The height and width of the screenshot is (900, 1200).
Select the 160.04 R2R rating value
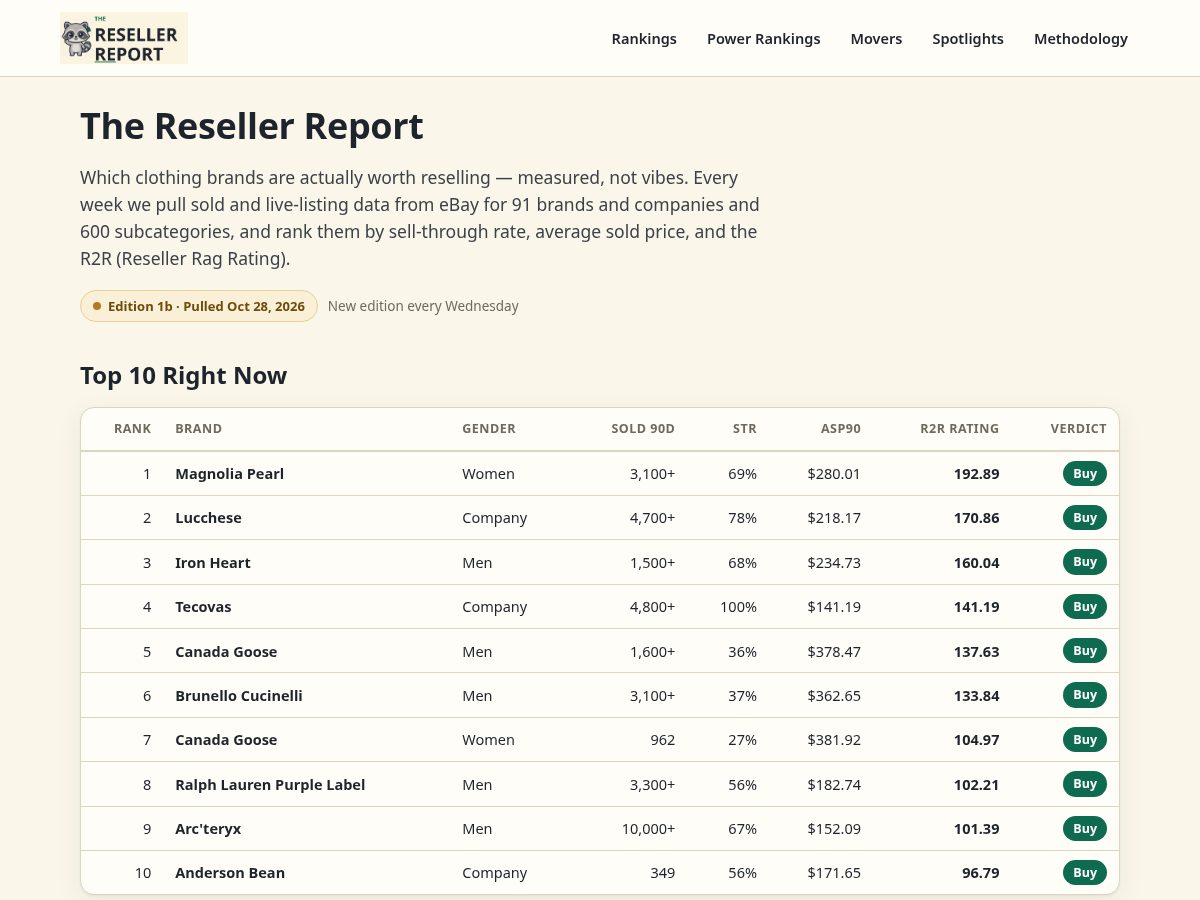(977, 563)
